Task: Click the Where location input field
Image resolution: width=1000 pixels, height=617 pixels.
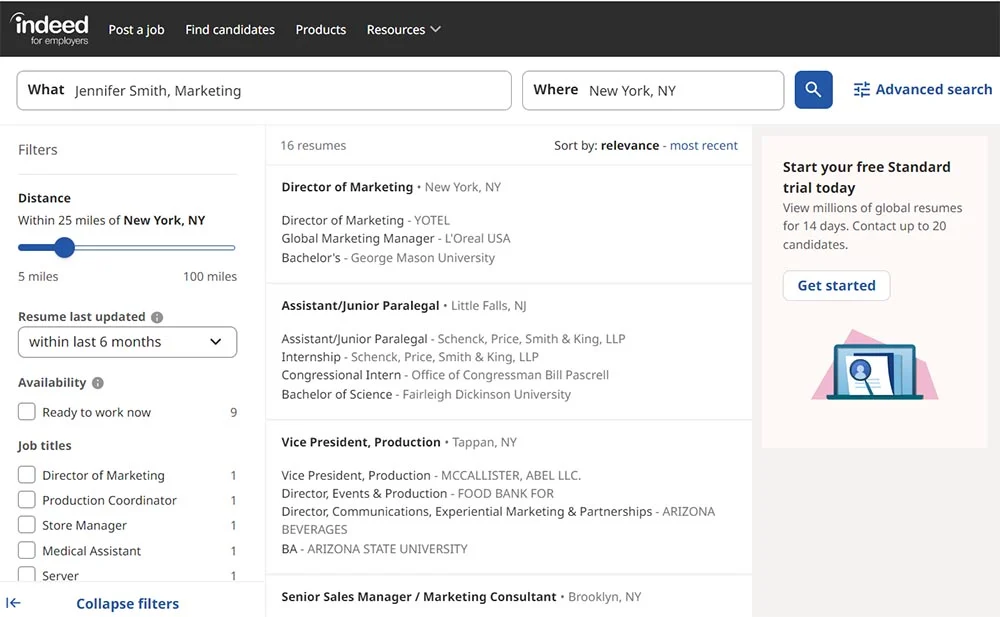Action: pos(653,90)
